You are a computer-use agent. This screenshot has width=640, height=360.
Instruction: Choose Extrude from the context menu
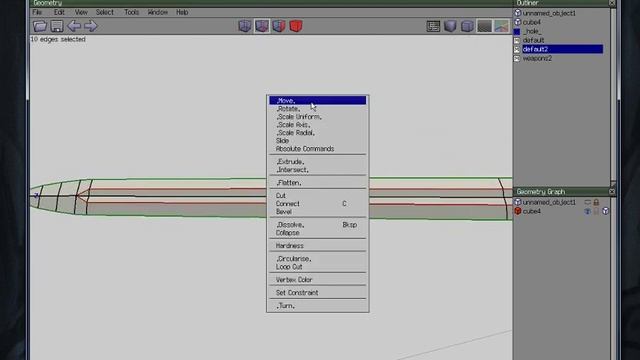(x=318, y=162)
